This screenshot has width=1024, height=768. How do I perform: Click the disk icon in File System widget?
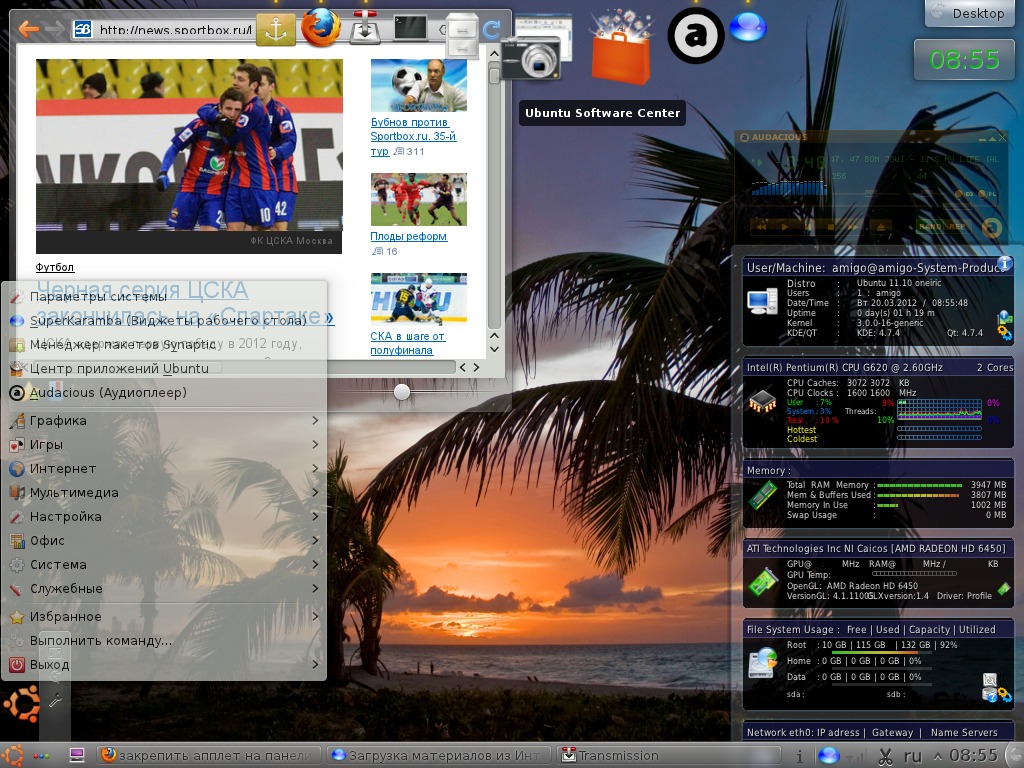(x=762, y=663)
